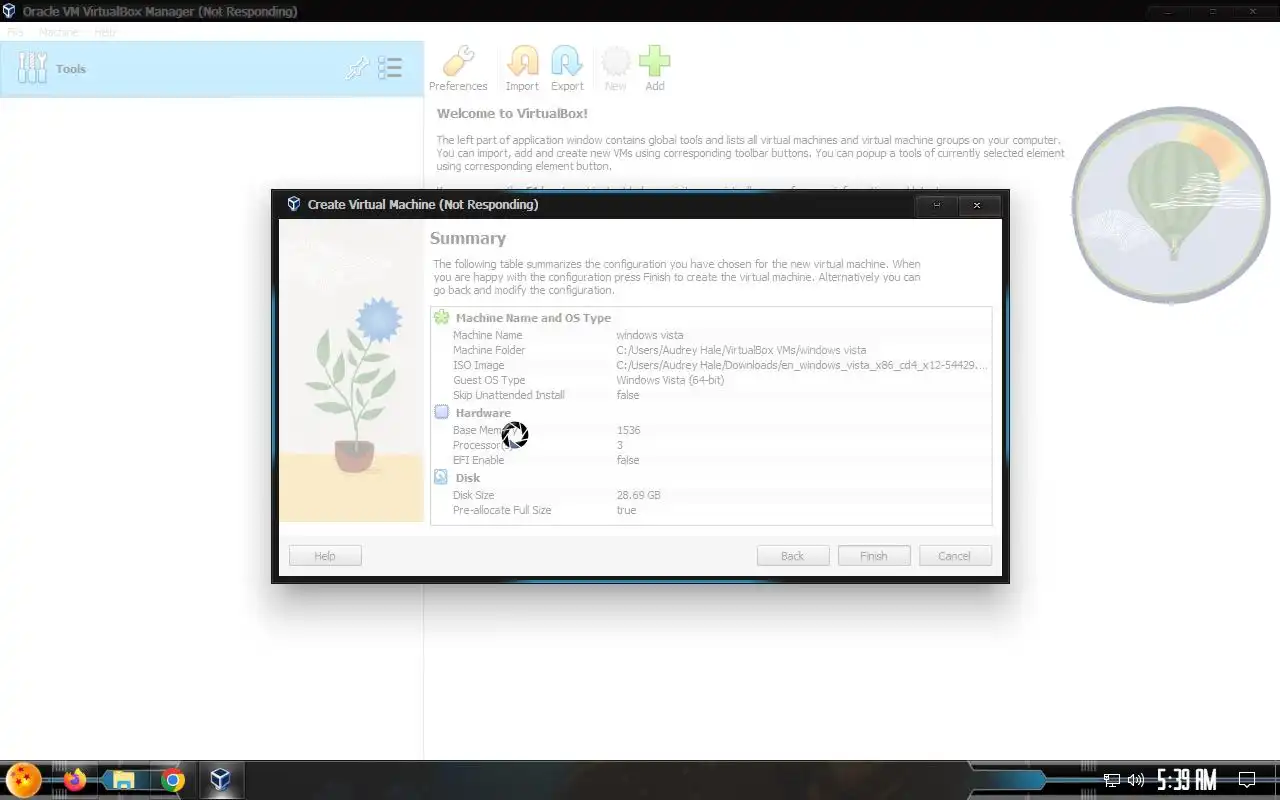The height and width of the screenshot is (800, 1280).
Task: Open File Explorer from the taskbar
Action: pyautogui.click(x=123, y=780)
